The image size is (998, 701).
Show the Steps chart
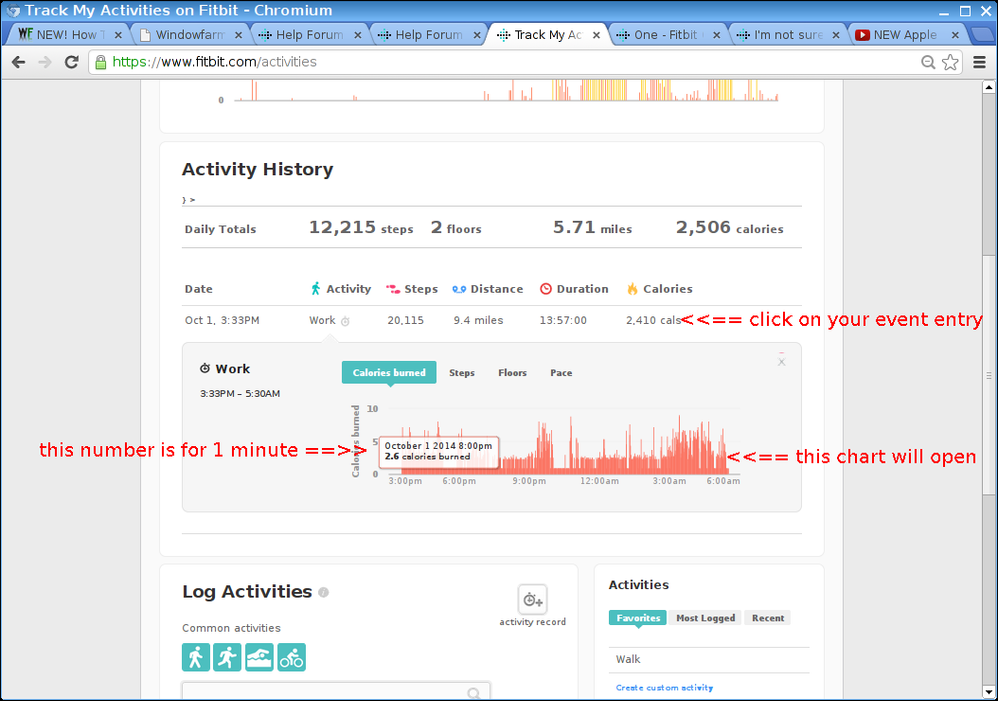[461, 372]
